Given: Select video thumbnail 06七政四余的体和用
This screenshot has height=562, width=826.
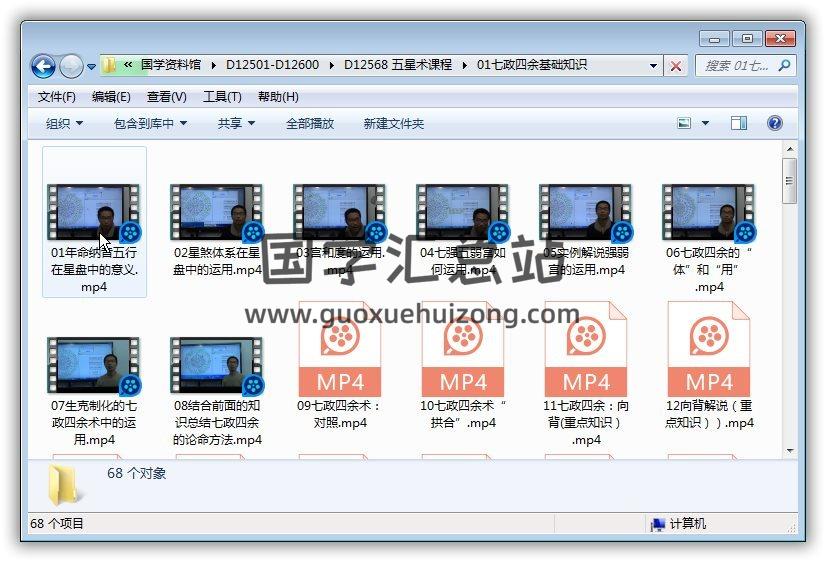Looking at the screenshot, I should click(x=709, y=212).
